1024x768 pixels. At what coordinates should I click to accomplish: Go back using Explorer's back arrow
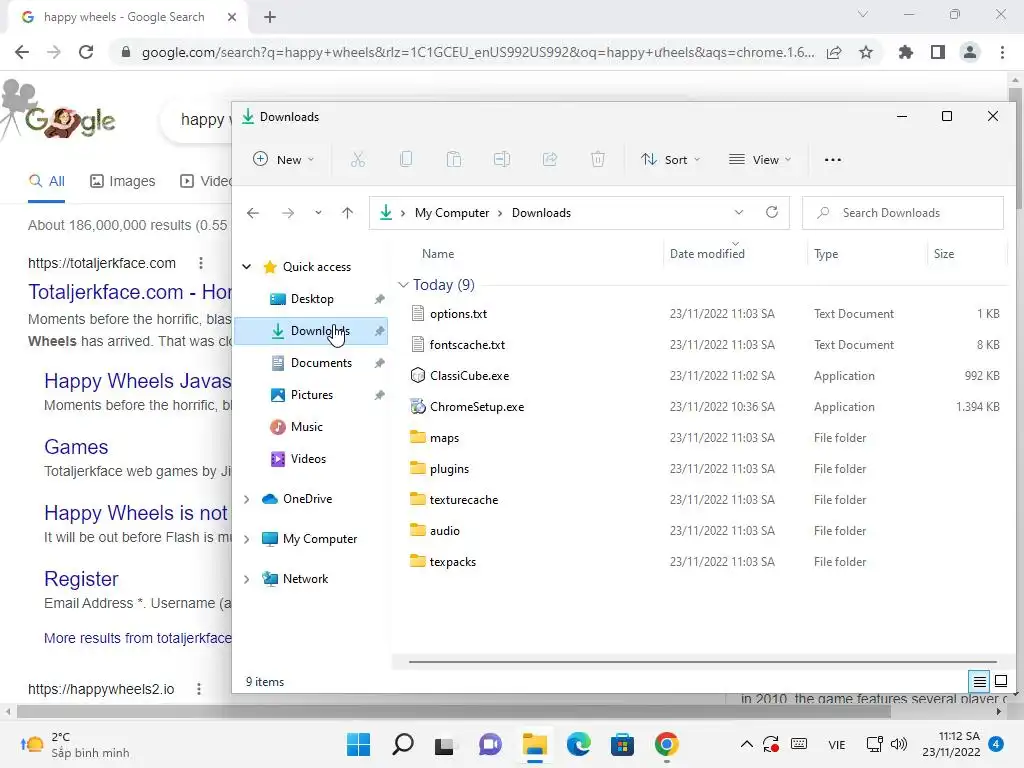[x=253, y=213]
